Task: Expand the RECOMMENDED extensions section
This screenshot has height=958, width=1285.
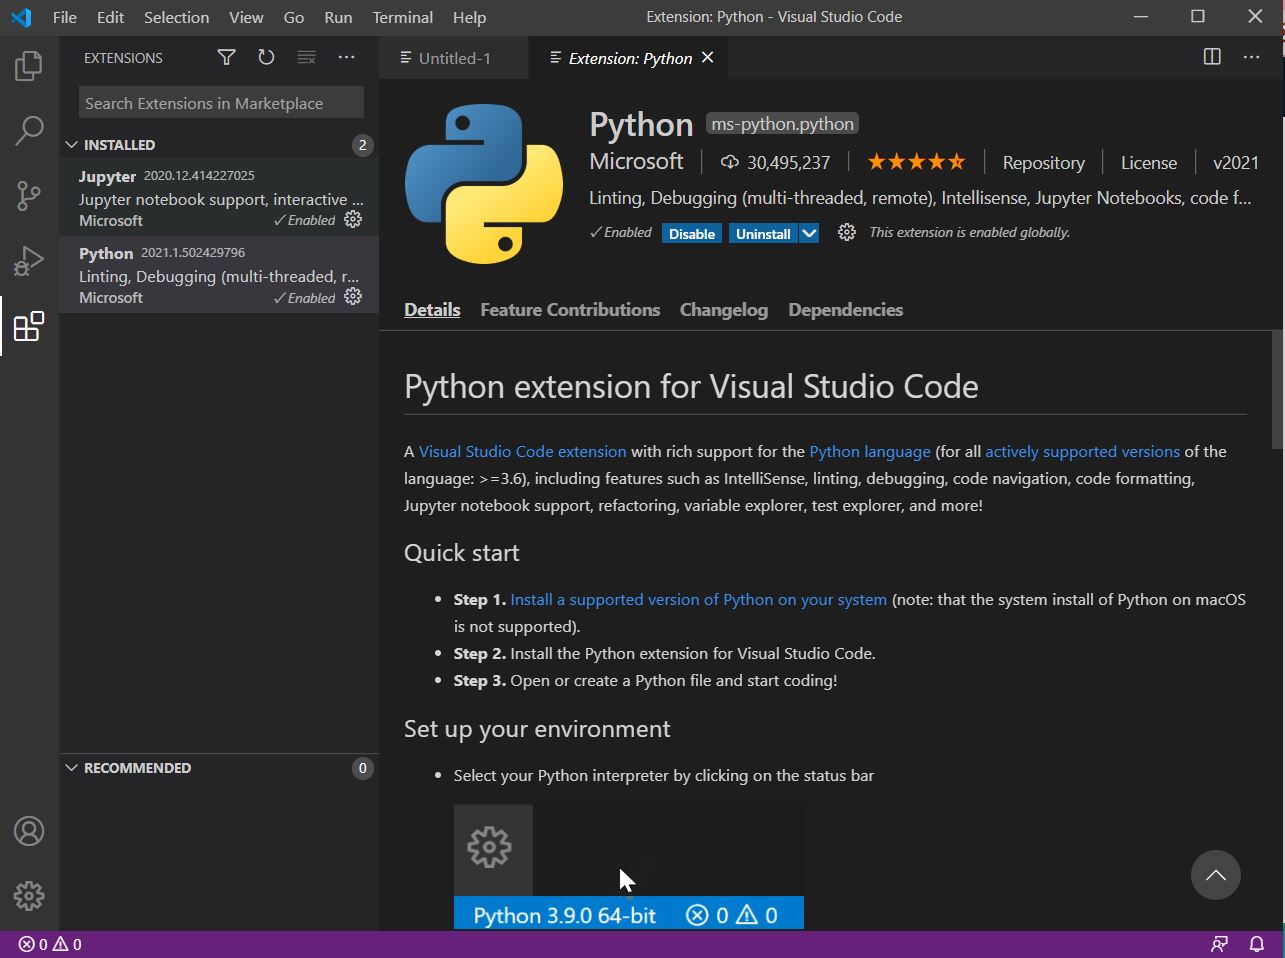Action: click(x=70, y=767)
